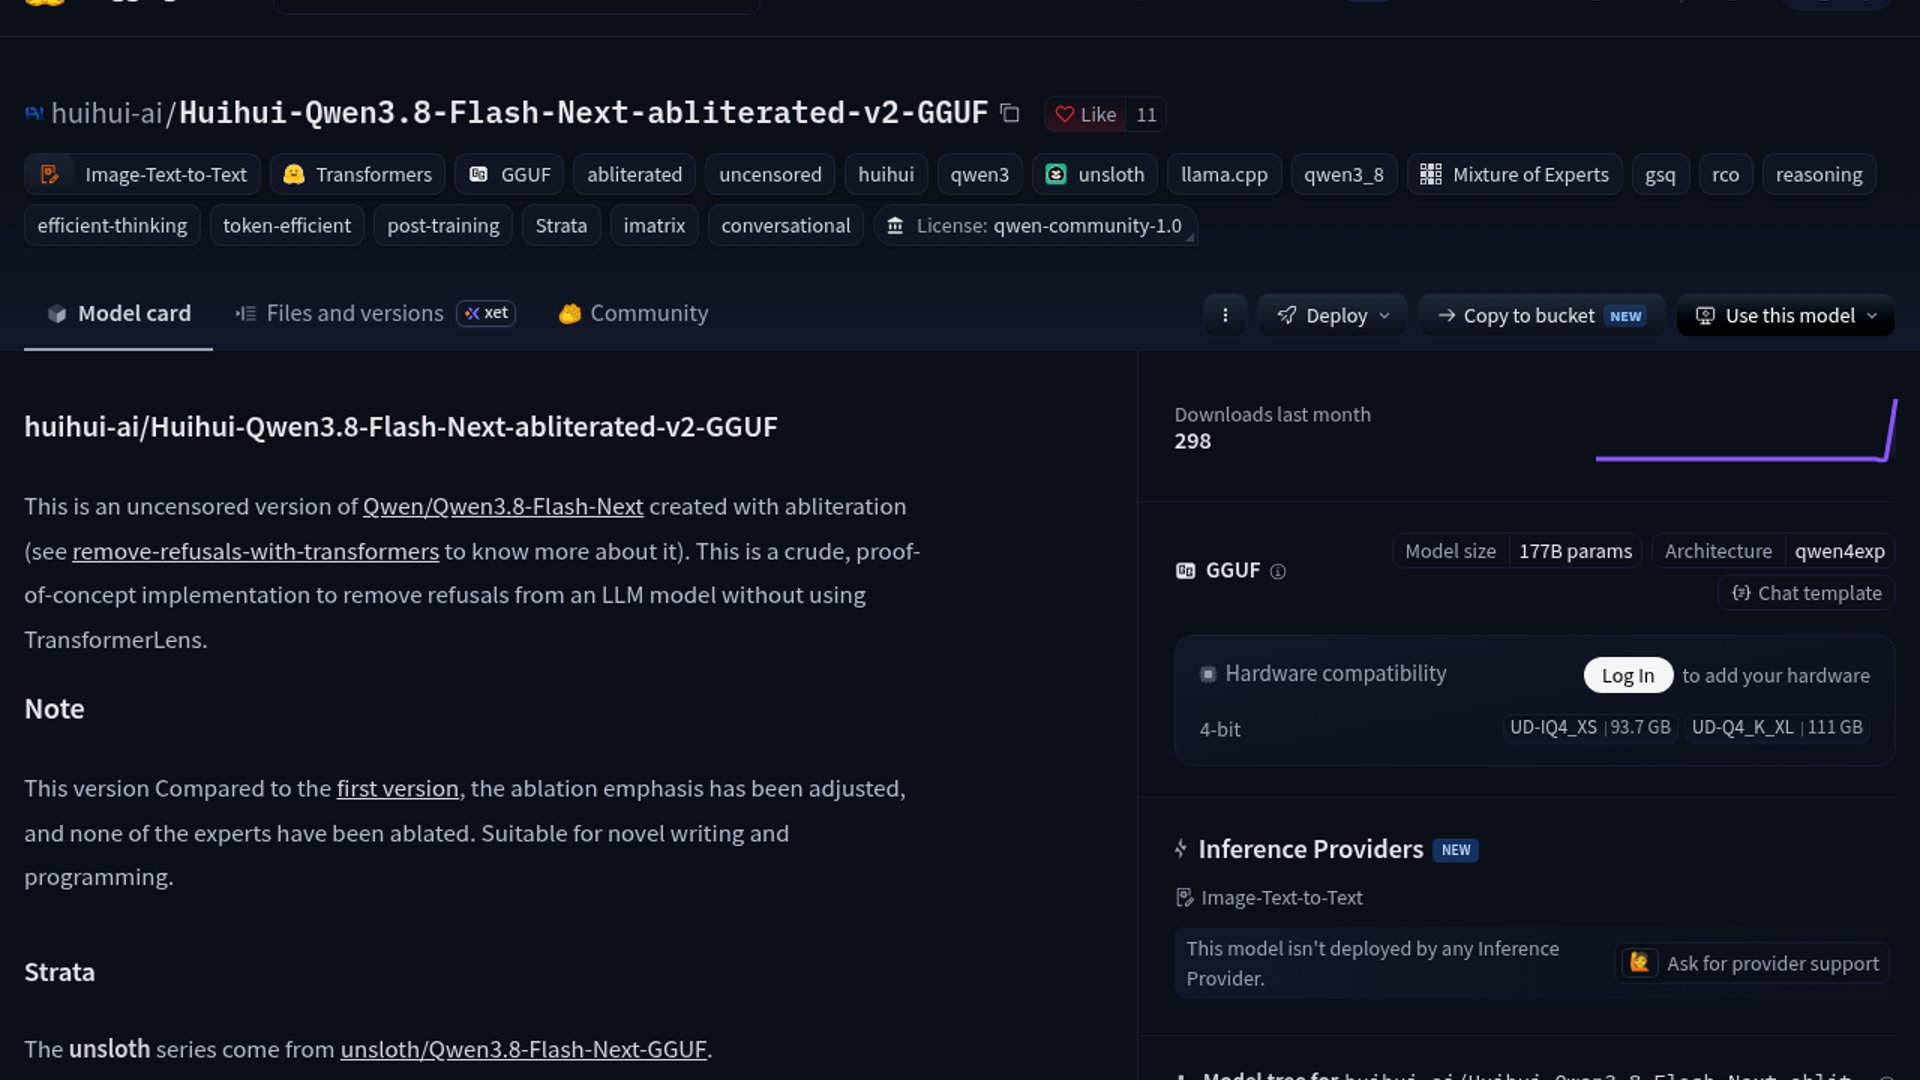
Task: Select the GGUF tag in the tag row
Action: [x=510, y=174]
